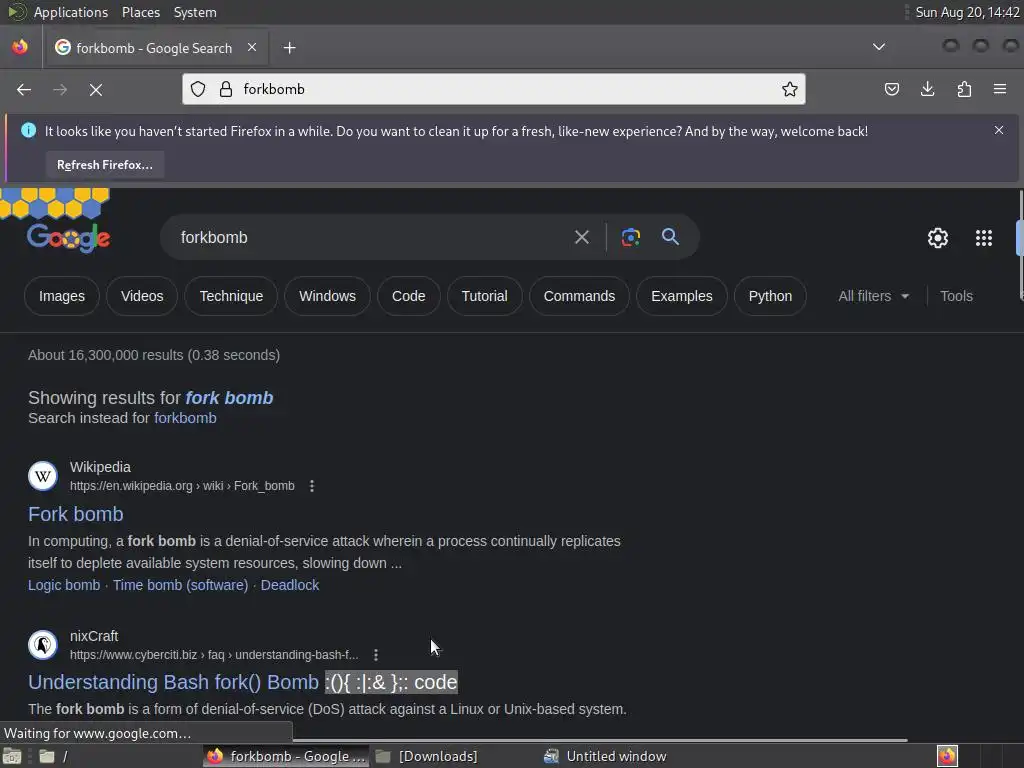Open Google quick settings gear
This screenshot has width=1024, height=768.
click(x=938, y=238)
